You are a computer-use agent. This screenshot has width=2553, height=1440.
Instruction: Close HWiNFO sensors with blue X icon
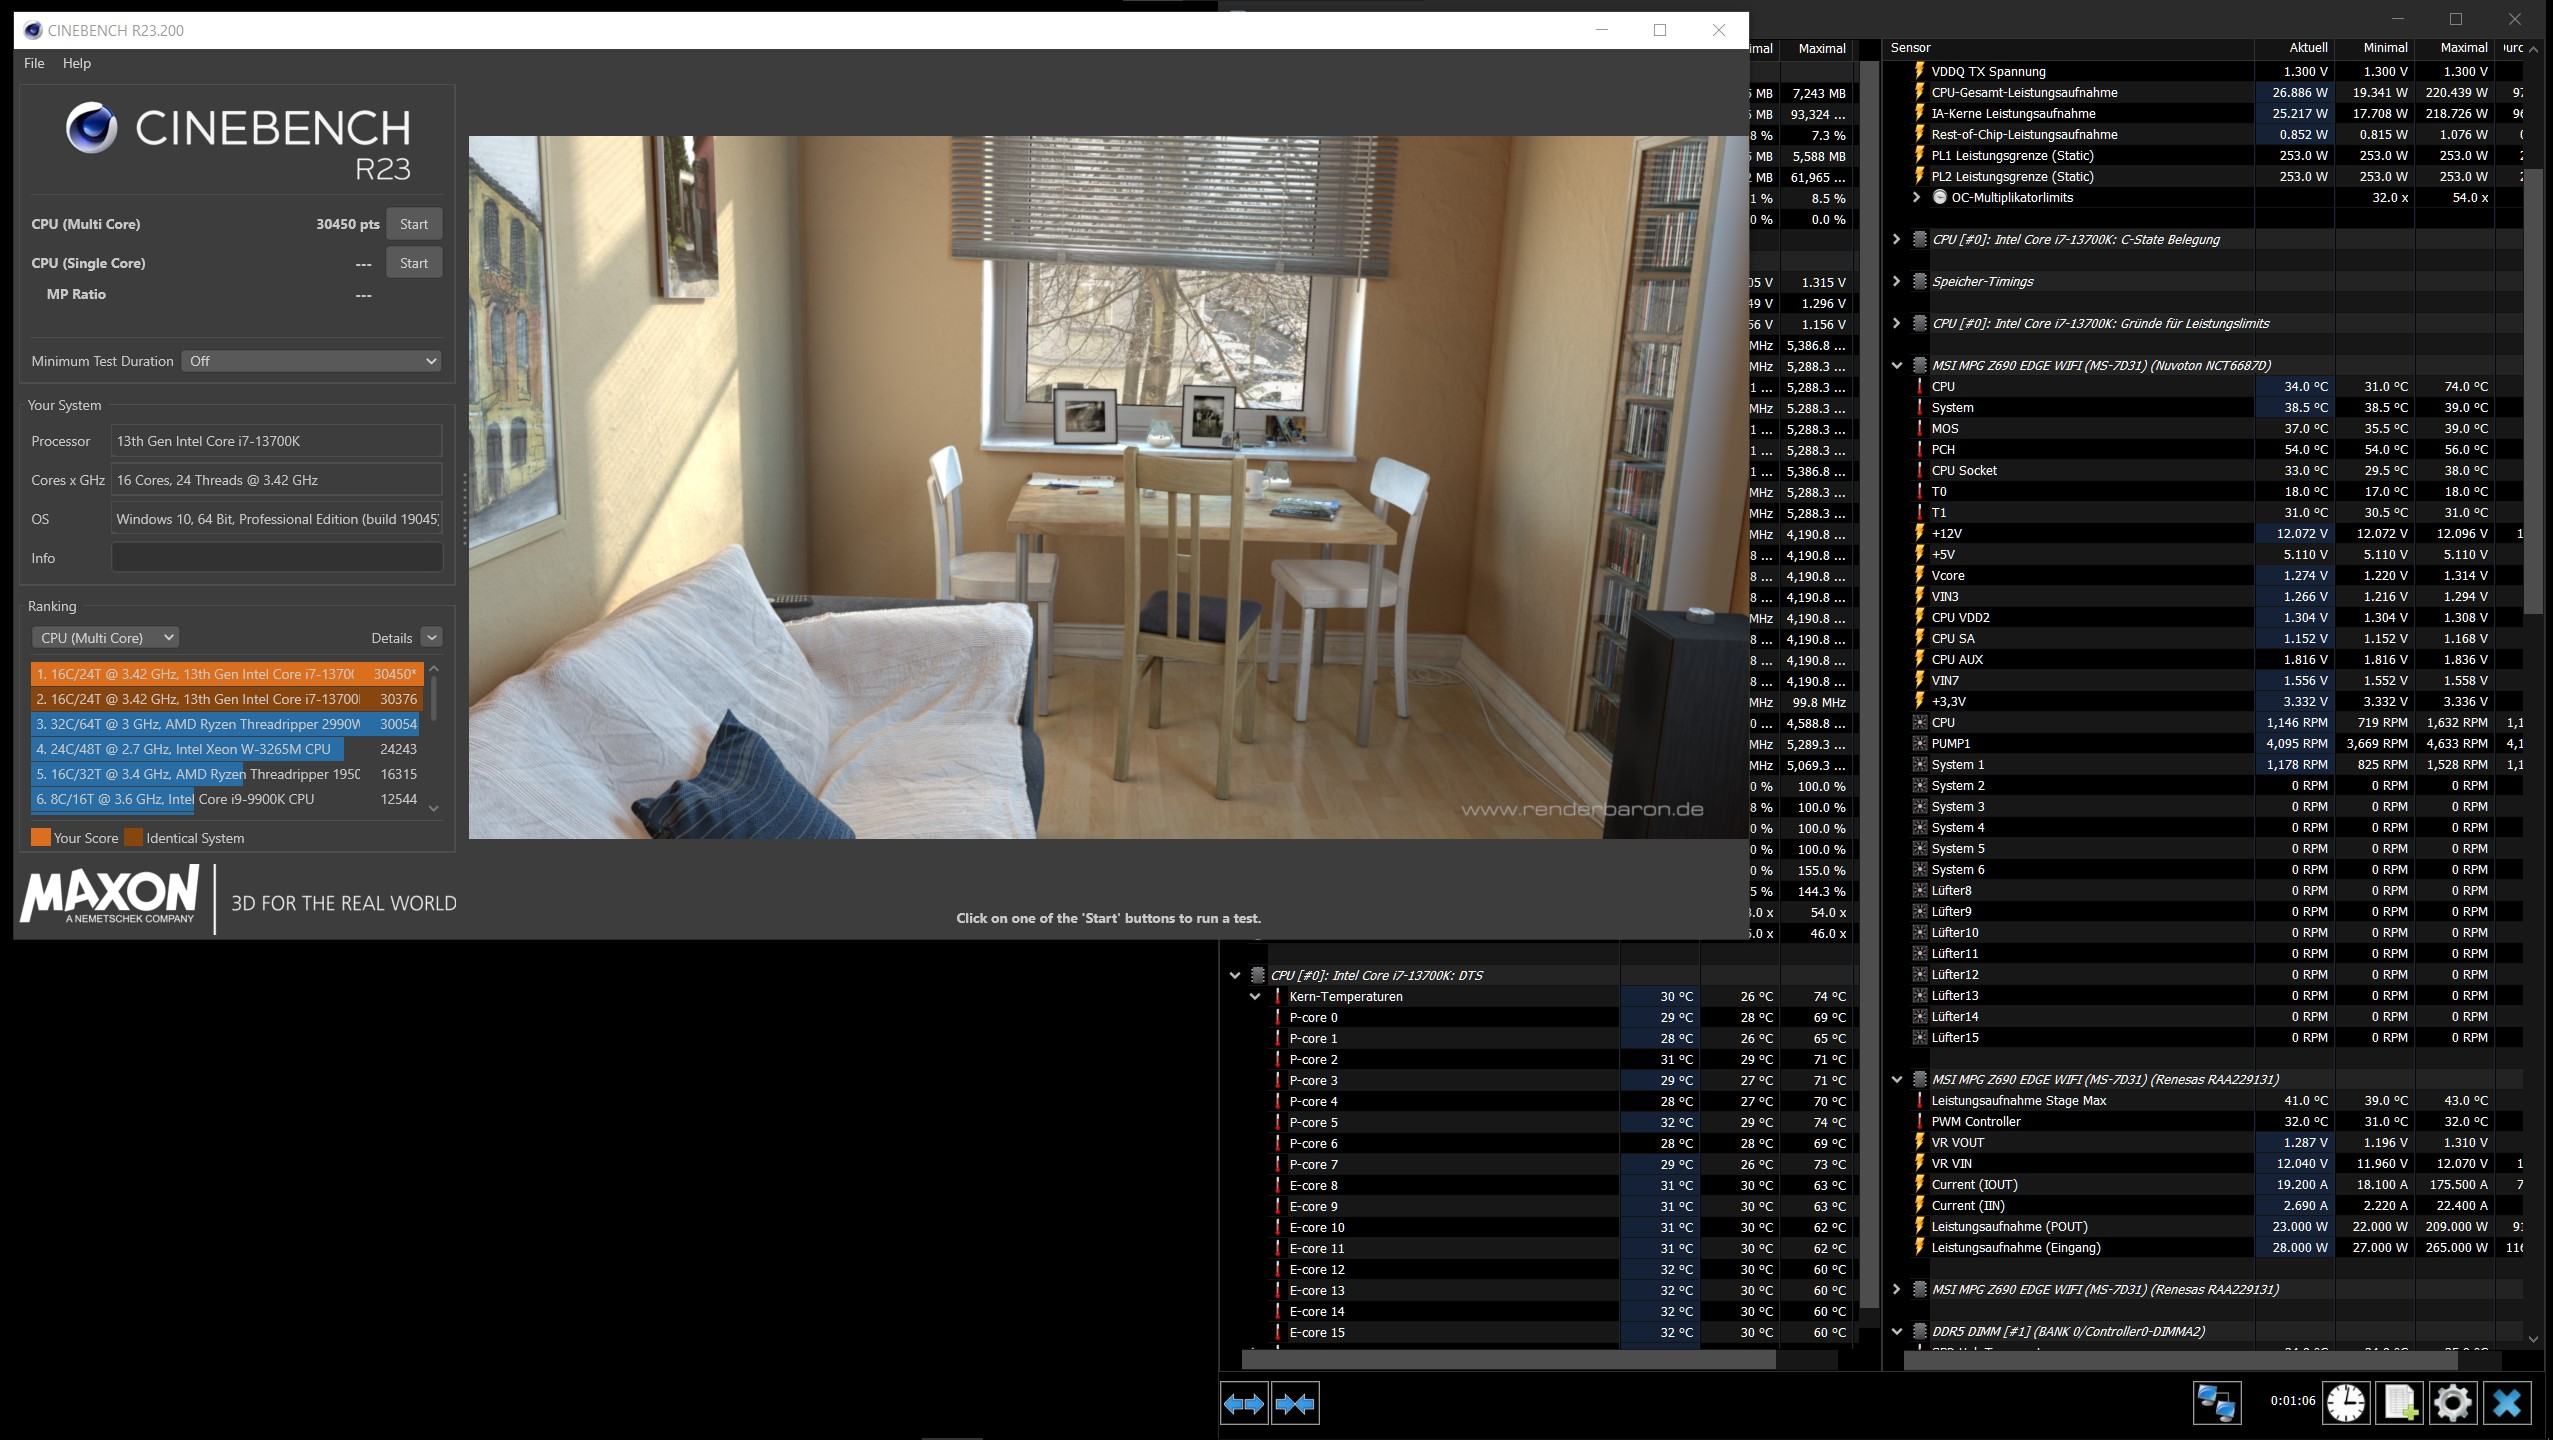click(x=2507, y=1403)
